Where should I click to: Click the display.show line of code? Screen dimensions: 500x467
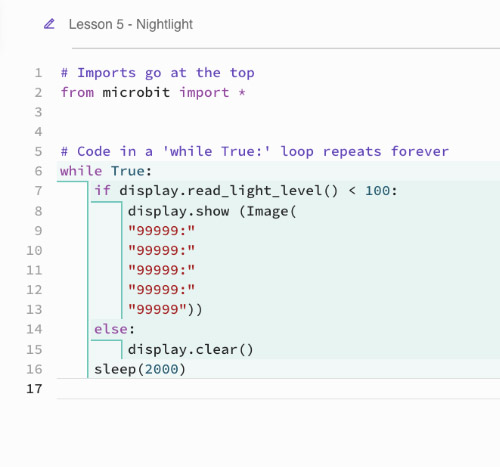click(x=212, y=211)
